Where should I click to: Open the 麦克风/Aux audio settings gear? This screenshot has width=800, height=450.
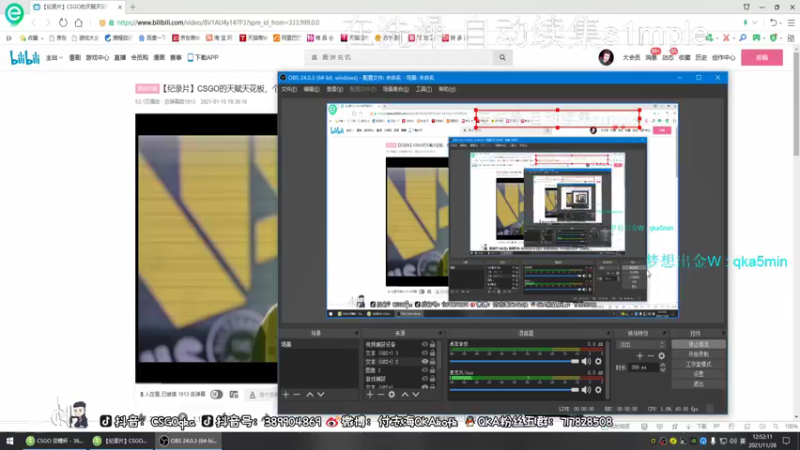point(598,390)
